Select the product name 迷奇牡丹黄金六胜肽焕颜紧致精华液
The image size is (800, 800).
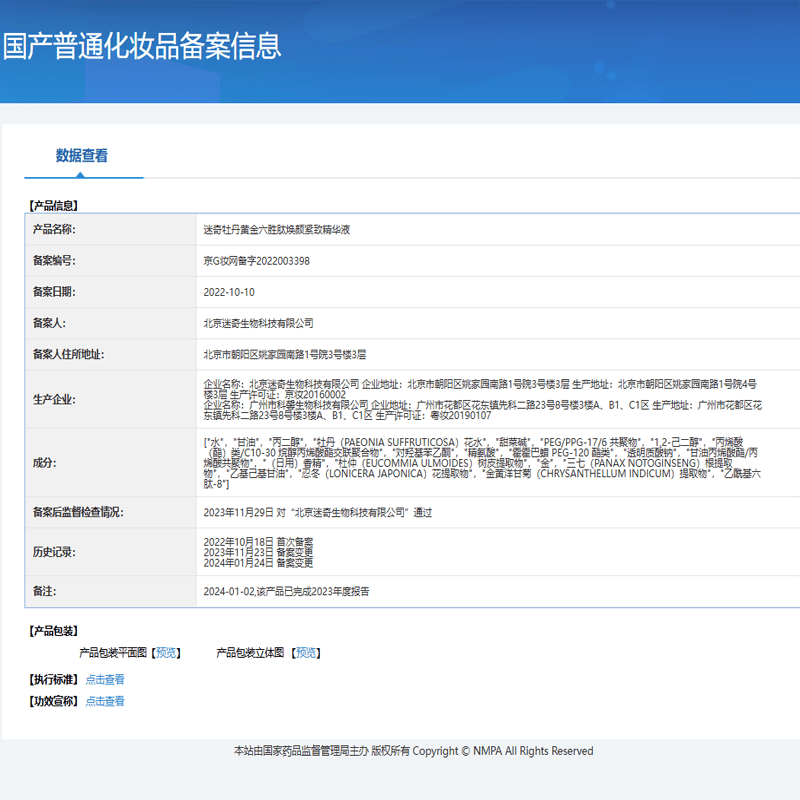point(276,230)
